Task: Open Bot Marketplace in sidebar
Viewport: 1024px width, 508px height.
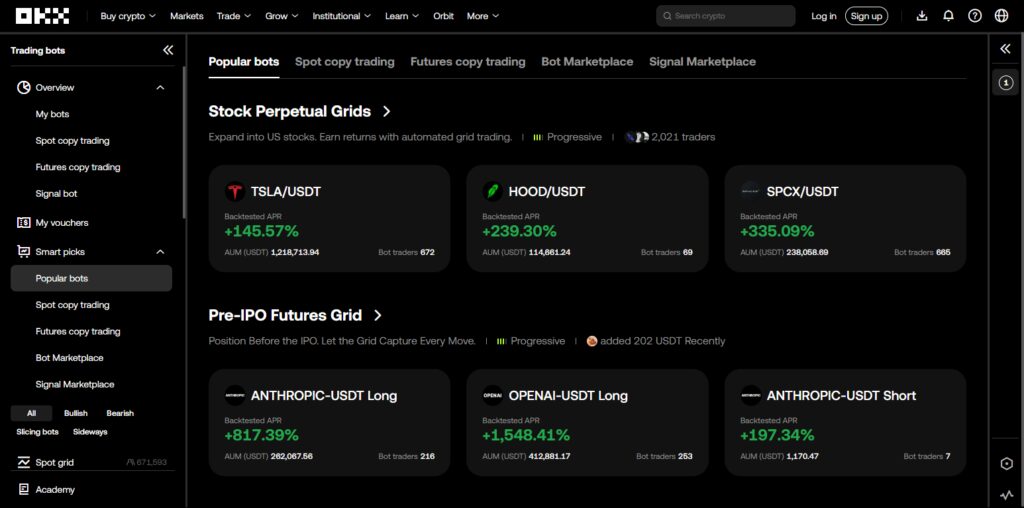Action: [69, 358]
